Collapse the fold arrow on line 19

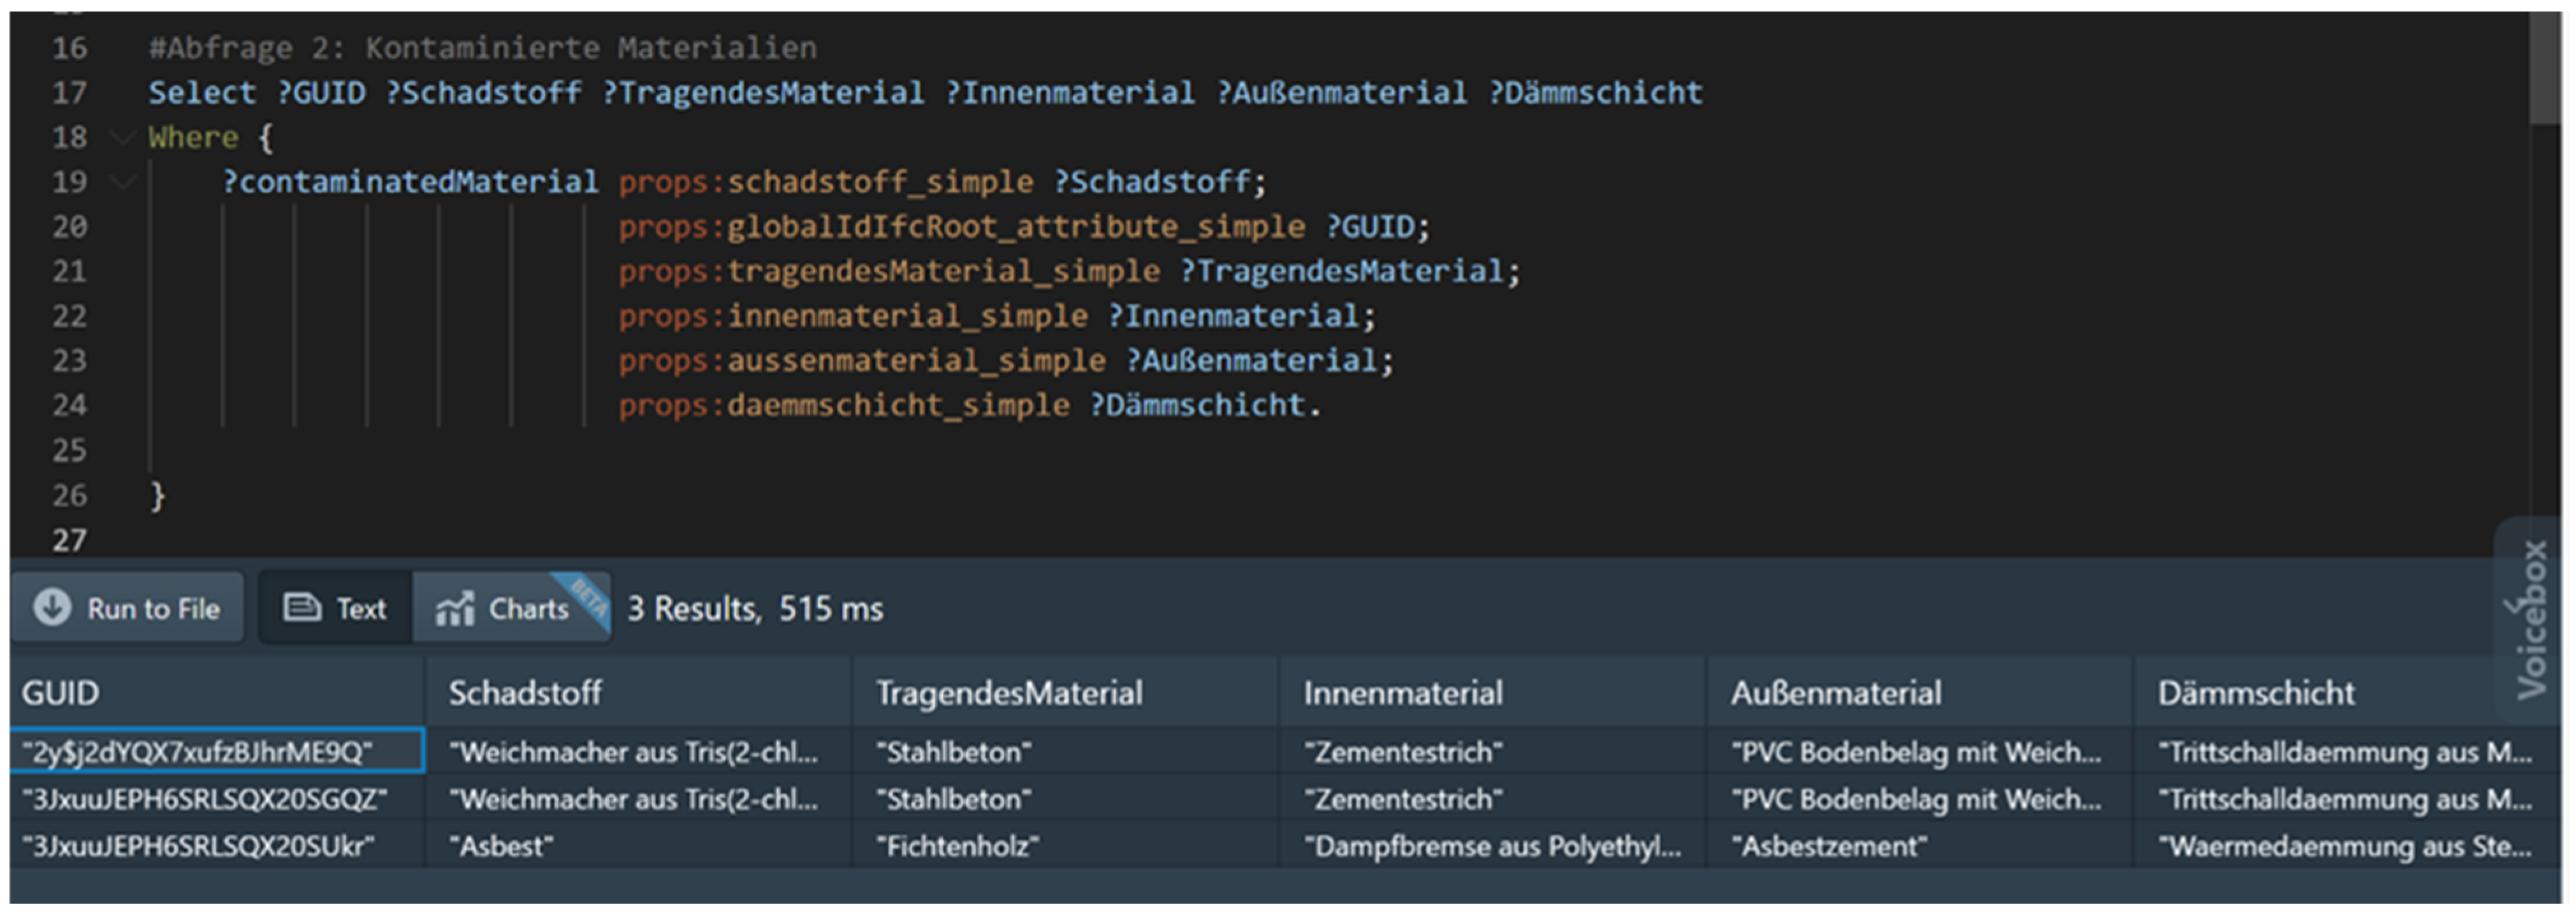pos(123,182)
